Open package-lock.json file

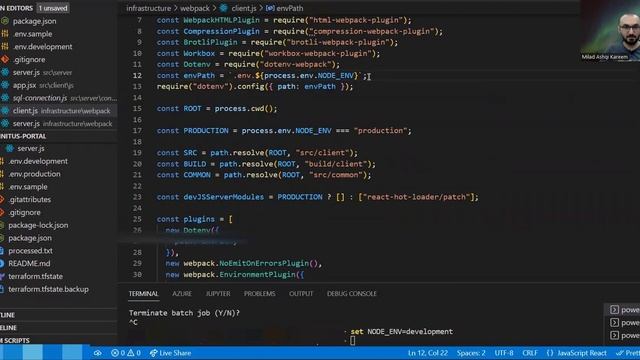coord(38,225)
